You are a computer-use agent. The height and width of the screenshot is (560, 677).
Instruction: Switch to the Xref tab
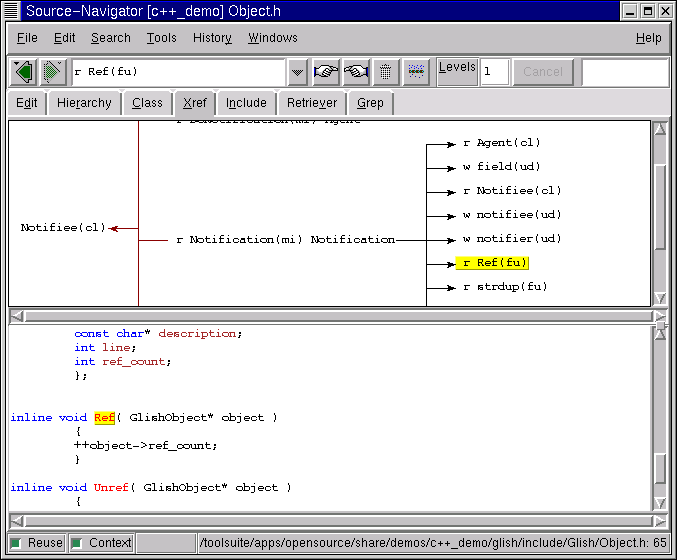coord(195,103)
